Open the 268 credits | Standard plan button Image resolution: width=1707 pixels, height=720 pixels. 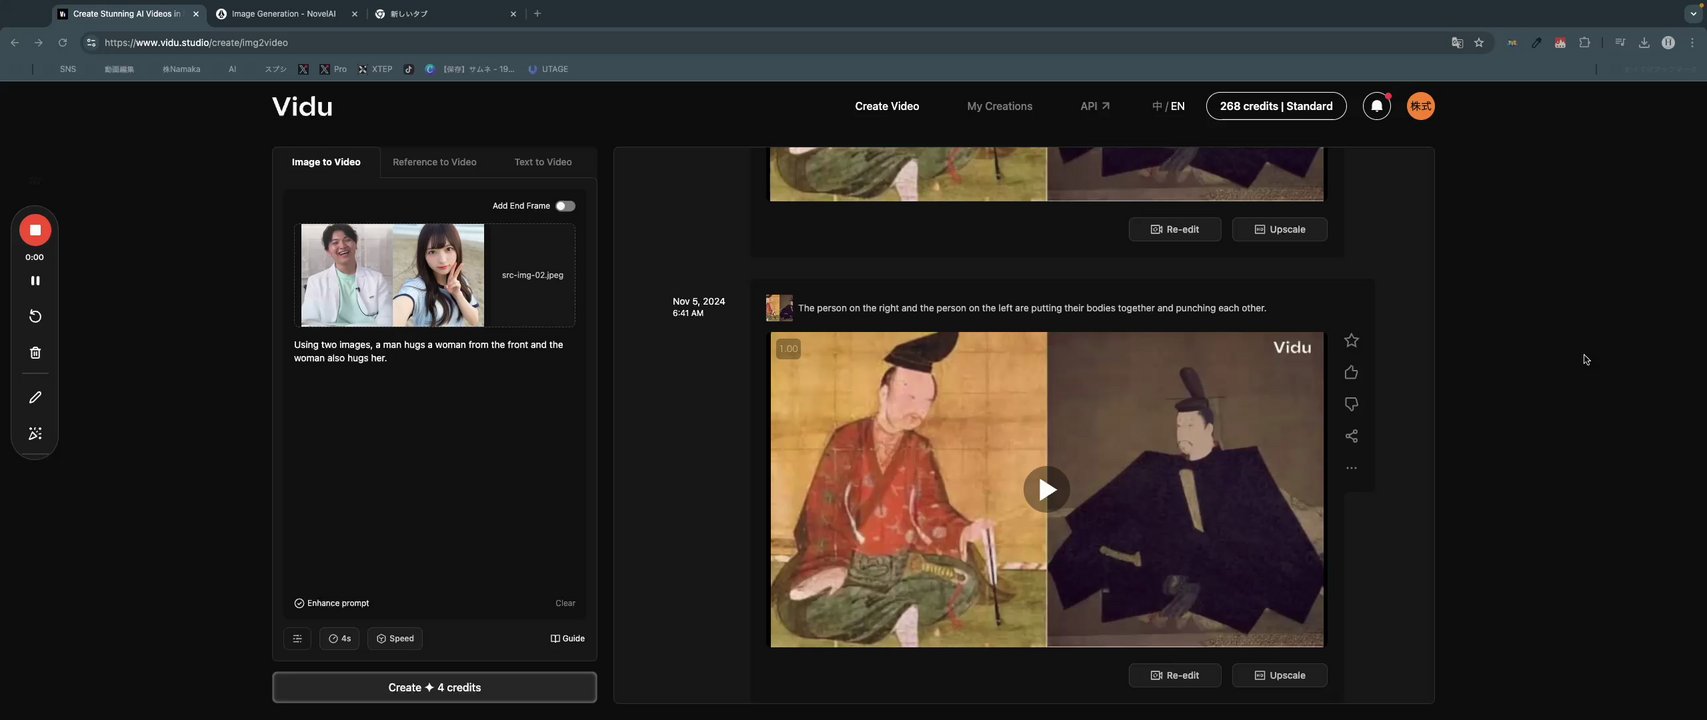(1276, 106)
